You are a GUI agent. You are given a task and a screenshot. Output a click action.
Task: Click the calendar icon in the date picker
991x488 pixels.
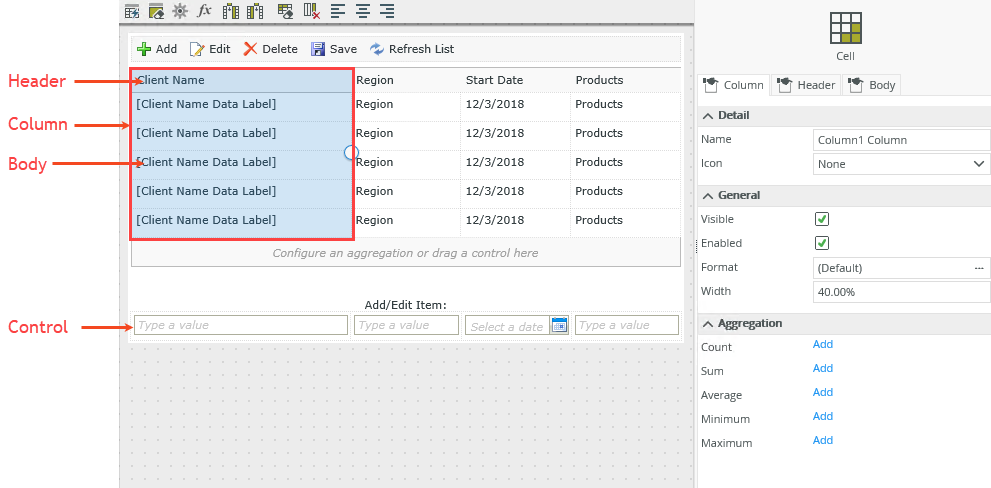point(559,325)
